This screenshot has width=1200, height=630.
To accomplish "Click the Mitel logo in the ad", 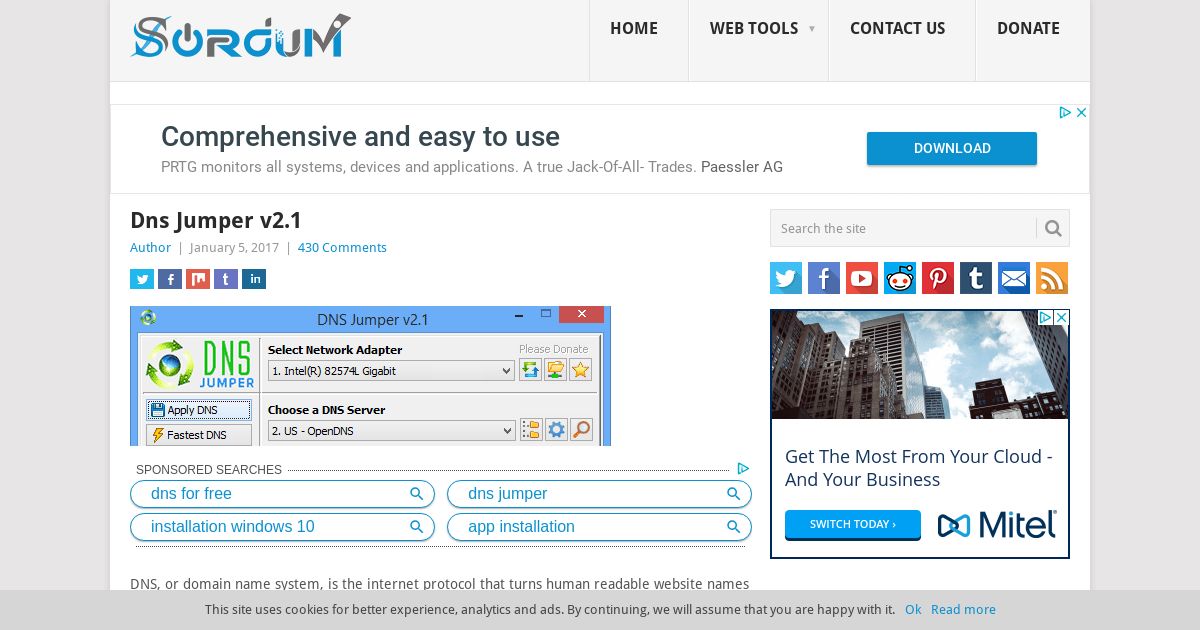I will tap(997, 524).
